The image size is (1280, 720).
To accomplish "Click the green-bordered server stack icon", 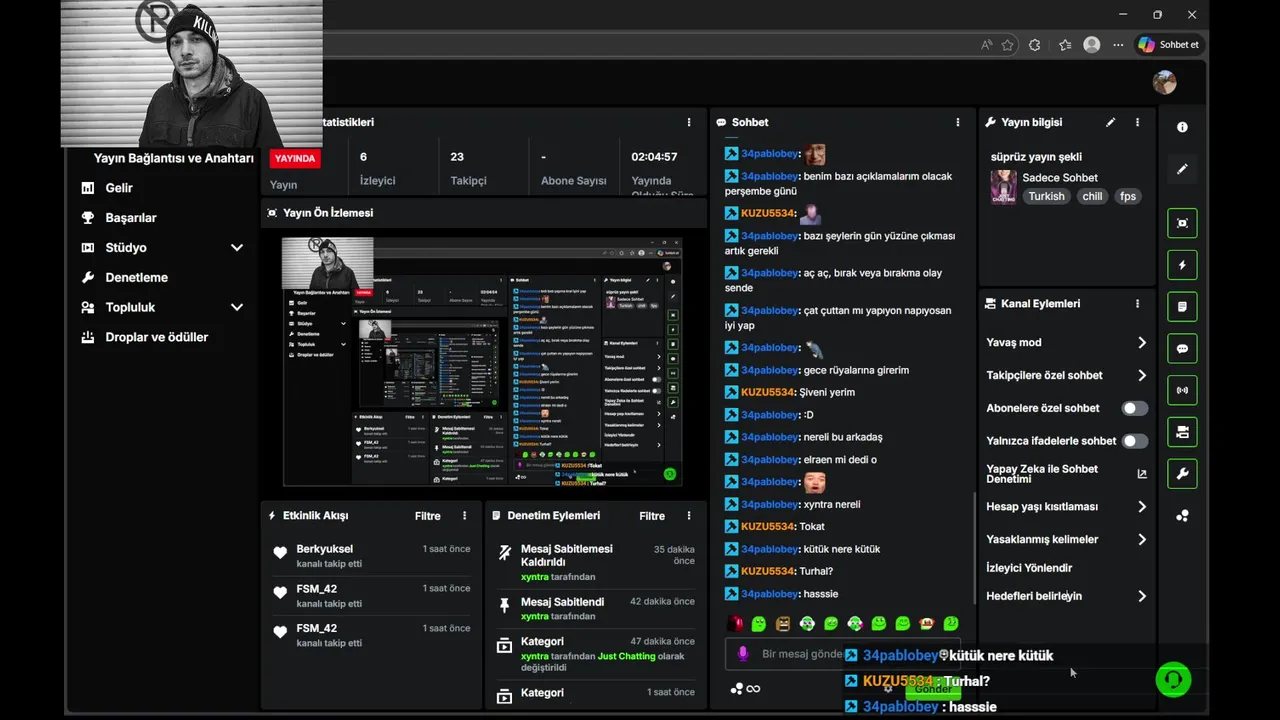I will click(1182, 432).
